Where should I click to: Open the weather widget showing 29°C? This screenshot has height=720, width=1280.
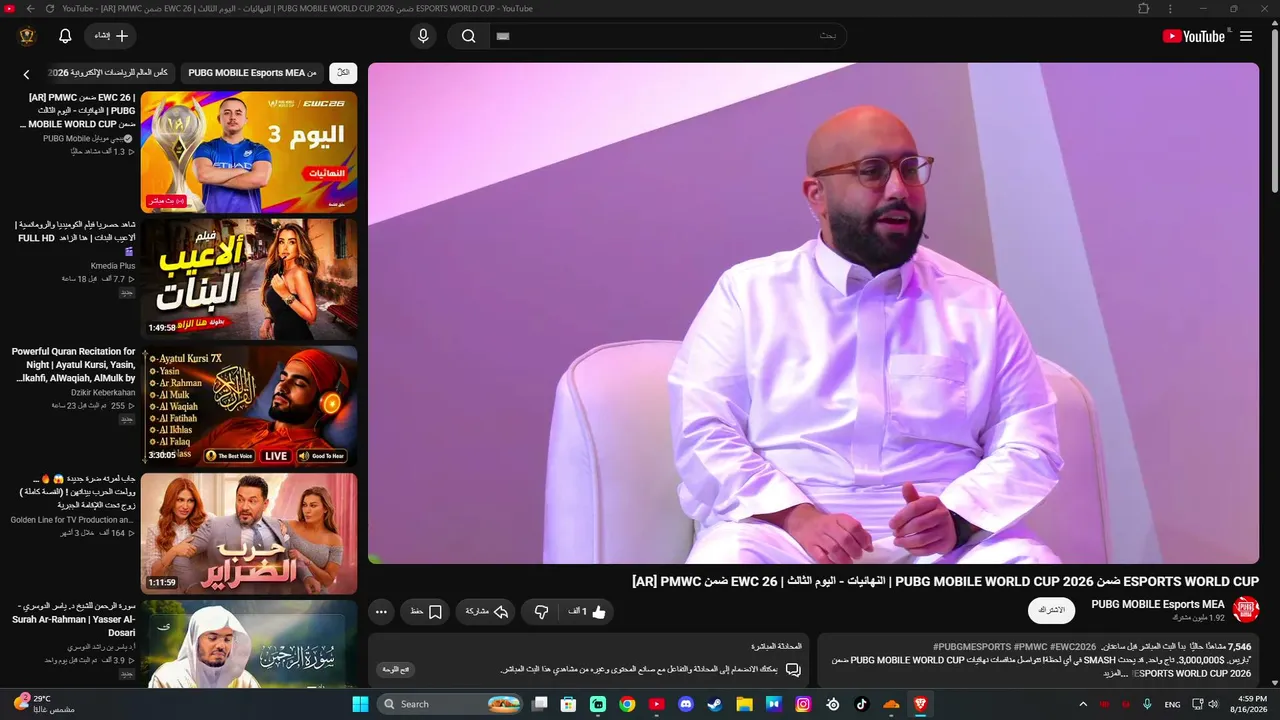tap(44, 704)
